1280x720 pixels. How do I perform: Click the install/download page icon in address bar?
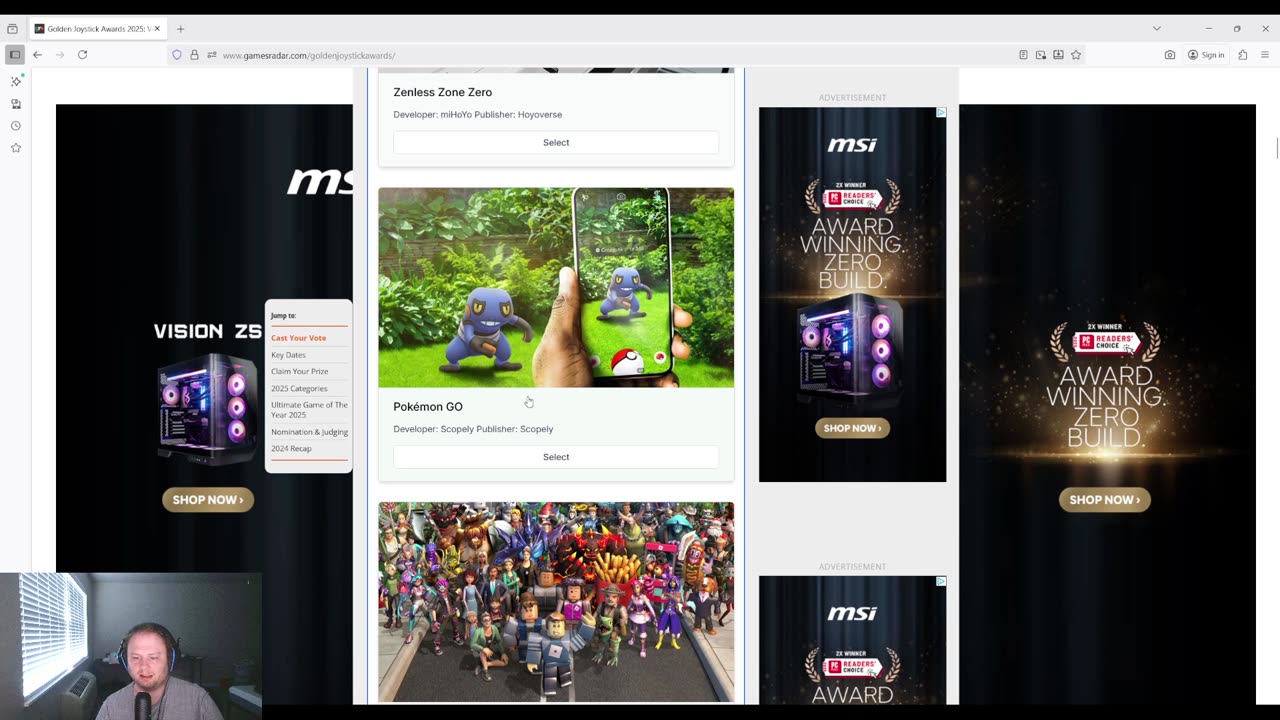point(1058,55)
